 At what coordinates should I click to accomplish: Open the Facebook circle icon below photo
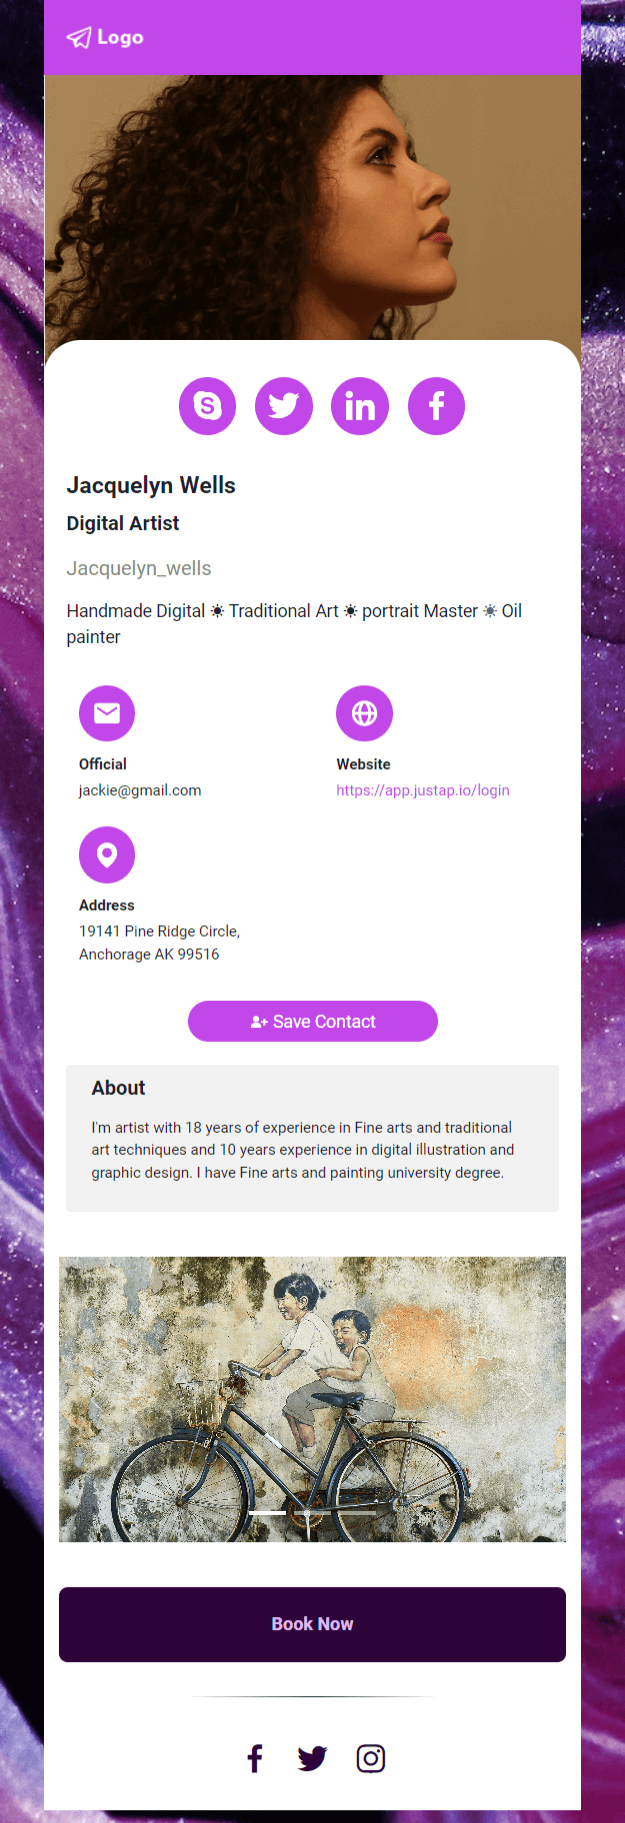[436, 406]
